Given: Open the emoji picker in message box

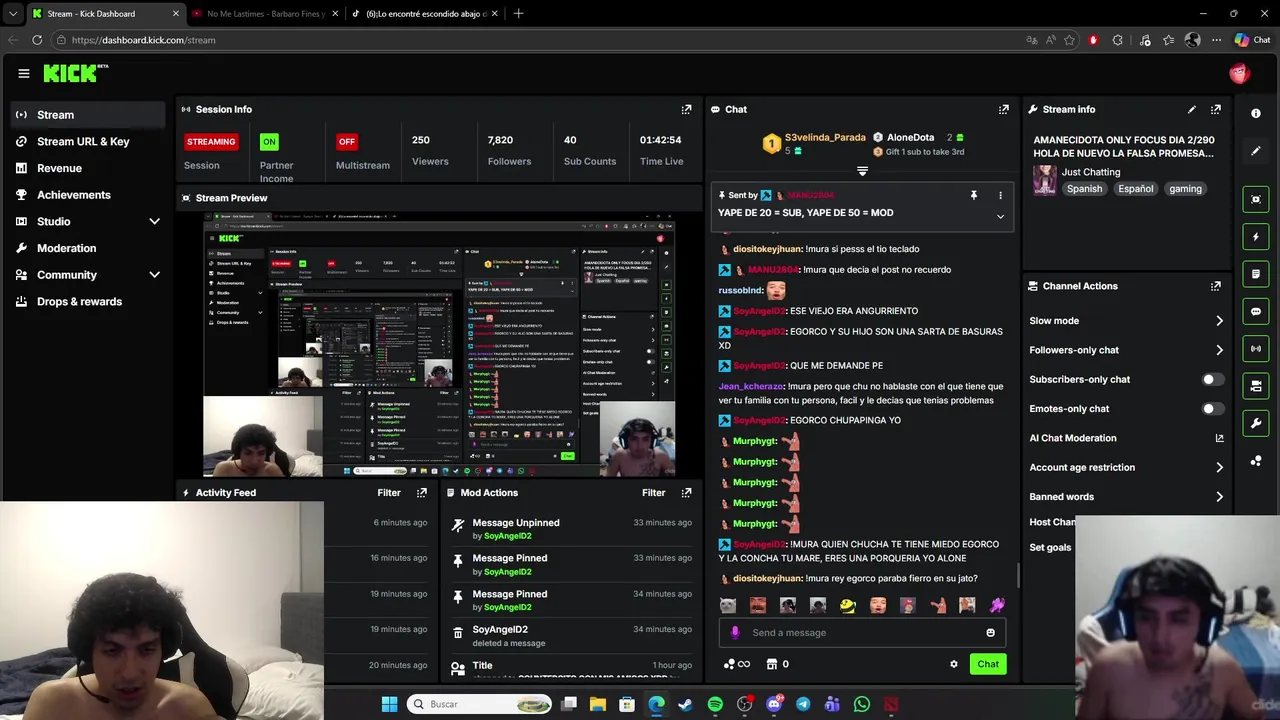Looking at the screenshot, I should 990,632.
